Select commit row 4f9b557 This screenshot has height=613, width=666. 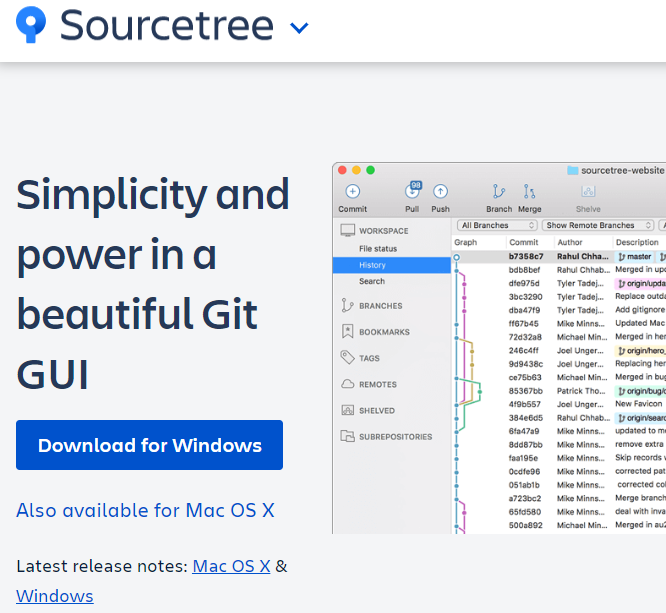[x=559, y=404]
